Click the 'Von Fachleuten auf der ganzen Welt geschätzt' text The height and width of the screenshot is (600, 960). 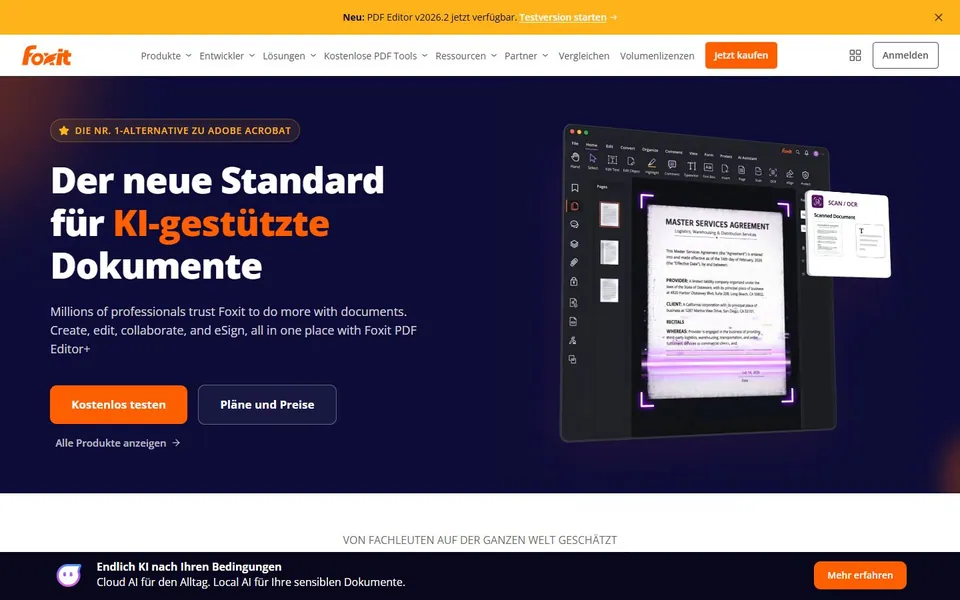point(480,540)
